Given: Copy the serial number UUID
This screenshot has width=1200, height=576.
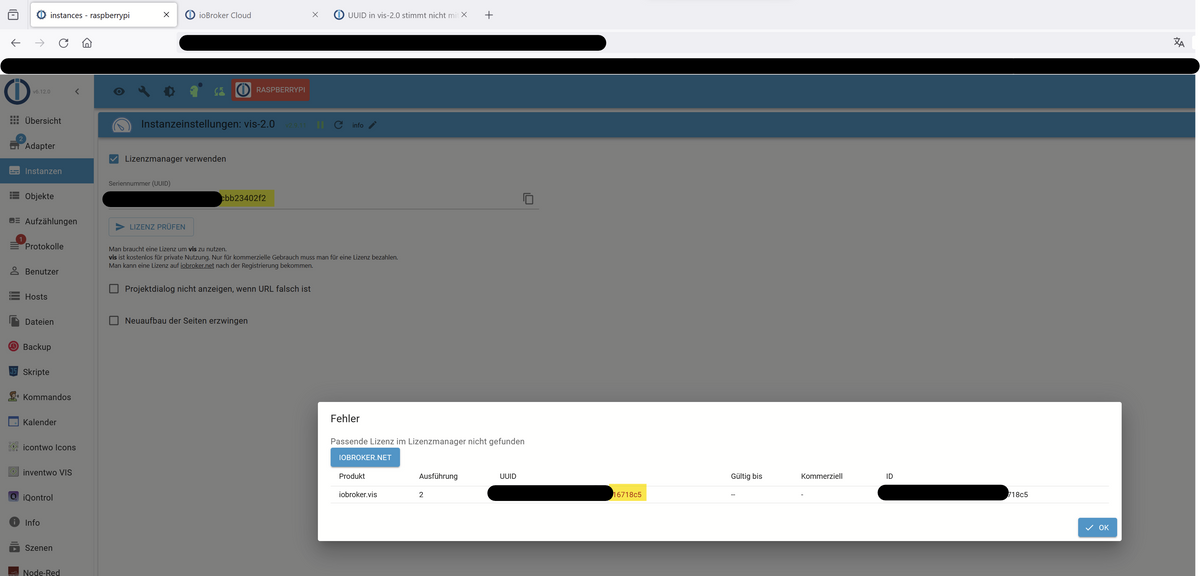Looking at the screenshot, I should tap(528, 199).
